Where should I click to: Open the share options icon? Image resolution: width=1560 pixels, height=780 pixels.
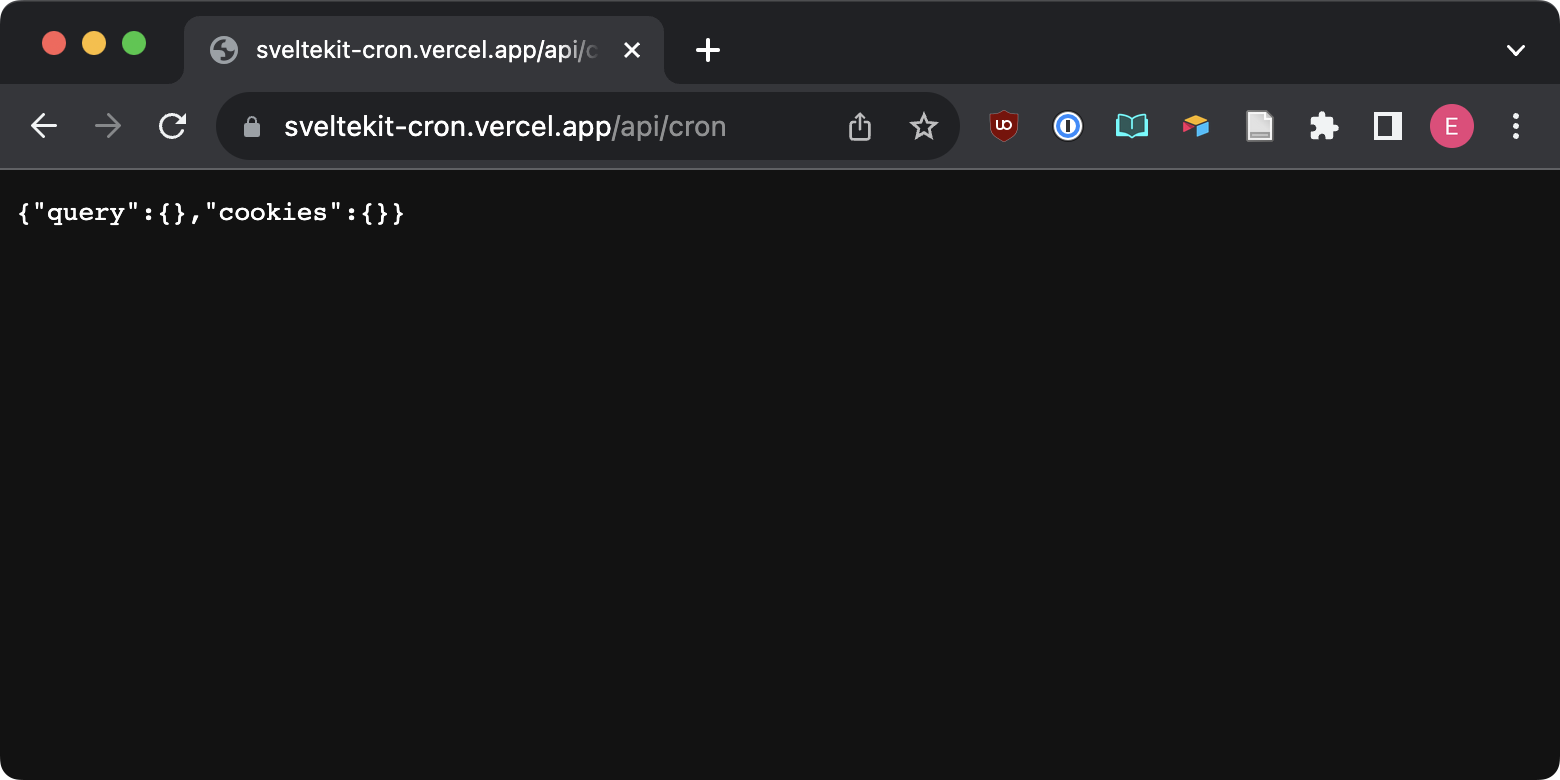click(x=859, y=126)
